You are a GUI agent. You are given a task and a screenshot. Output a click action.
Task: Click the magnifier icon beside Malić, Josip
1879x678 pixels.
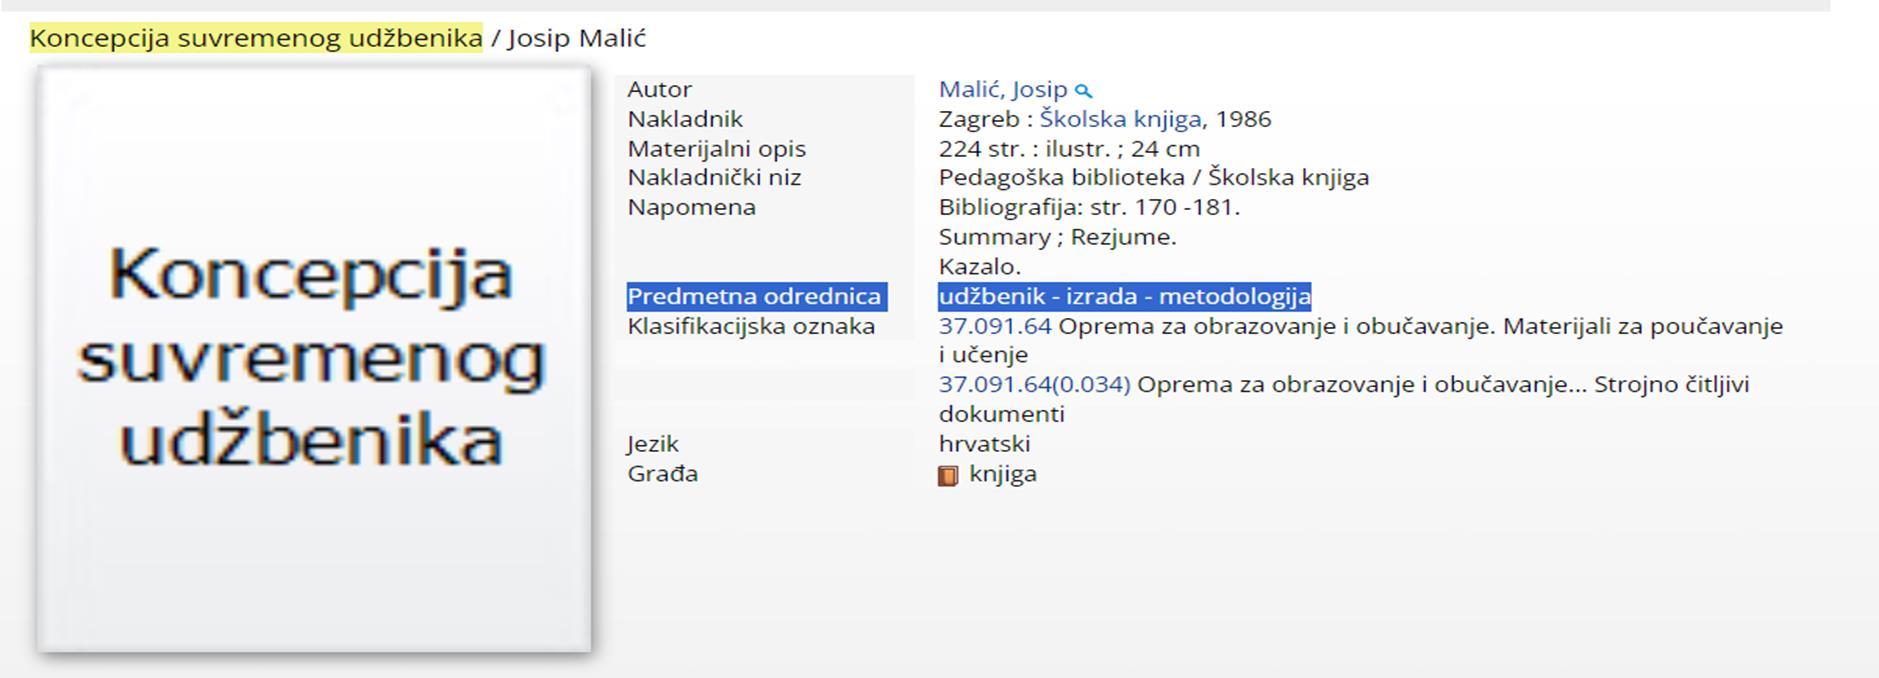(1083, 91)
